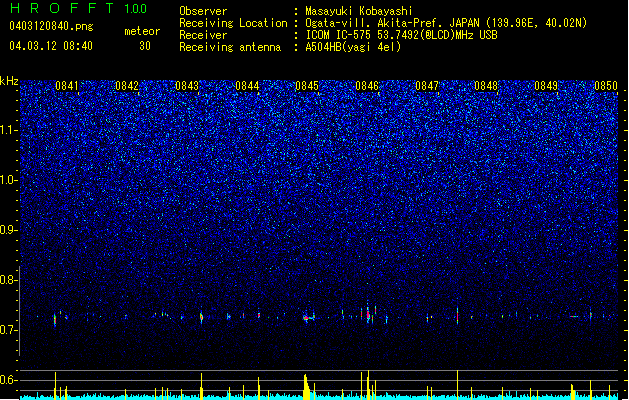Click the meteor count value 30

145,46
